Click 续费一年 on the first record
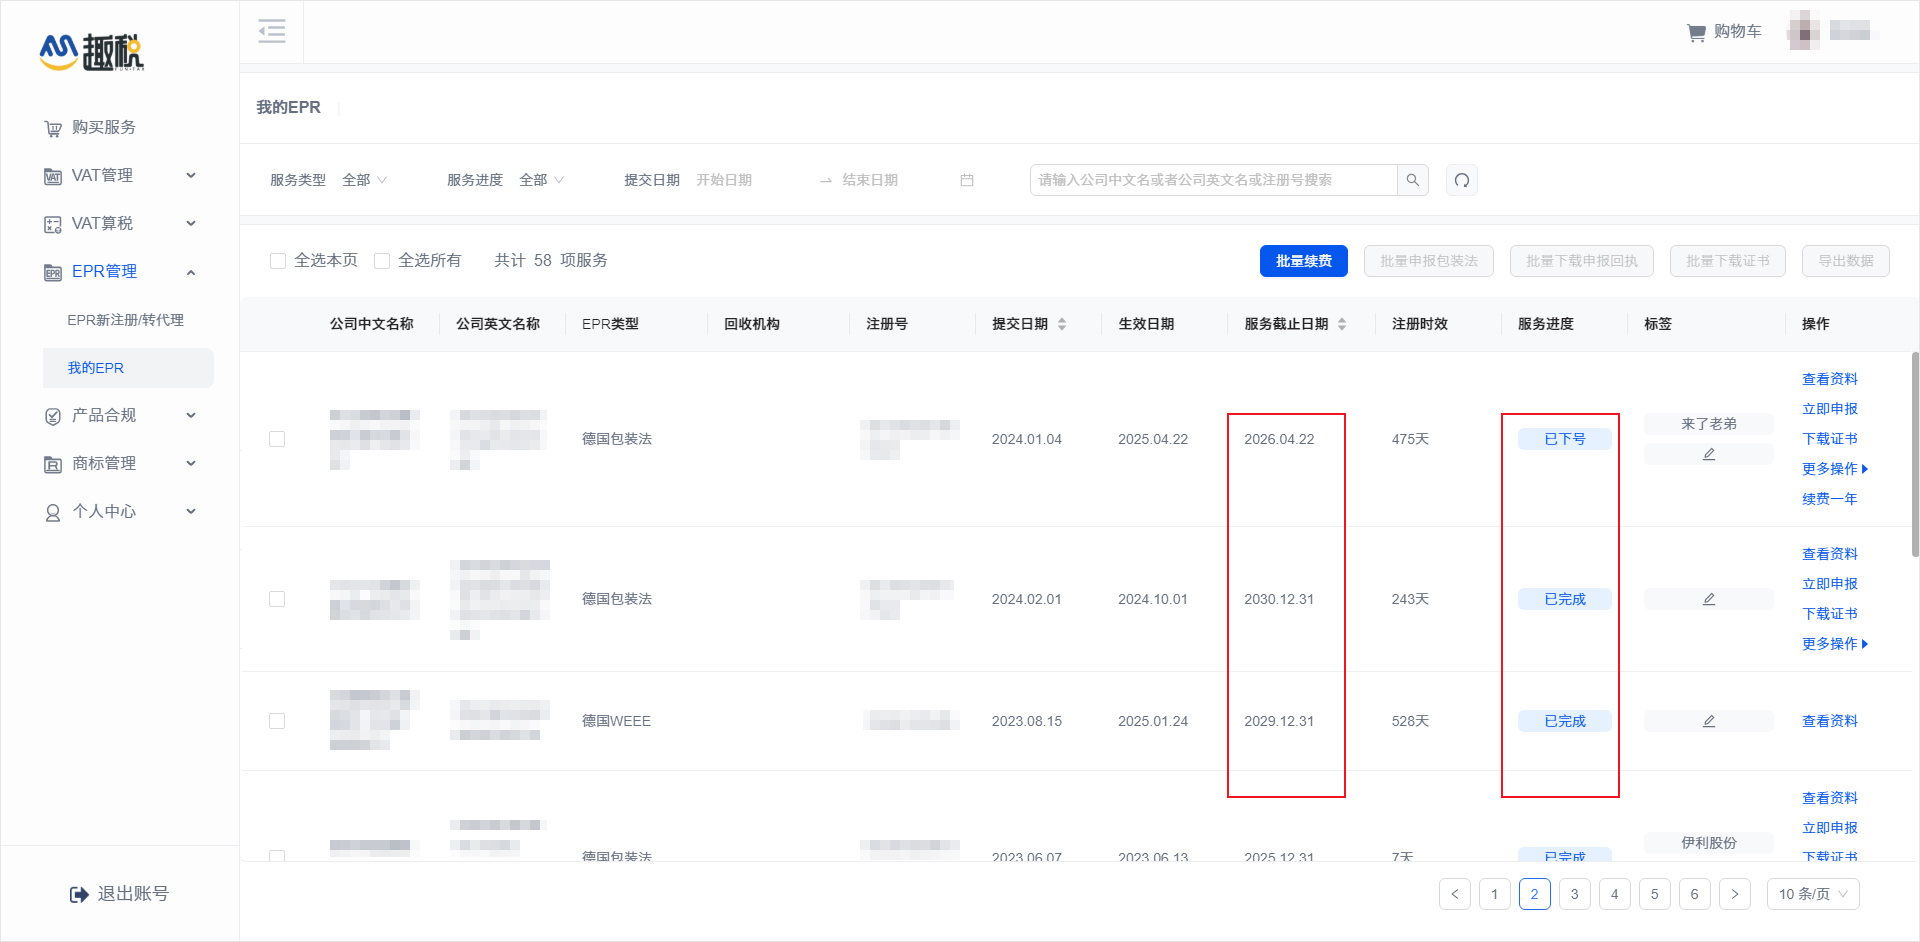1920x942 pixels. [x=1828, y=498]
